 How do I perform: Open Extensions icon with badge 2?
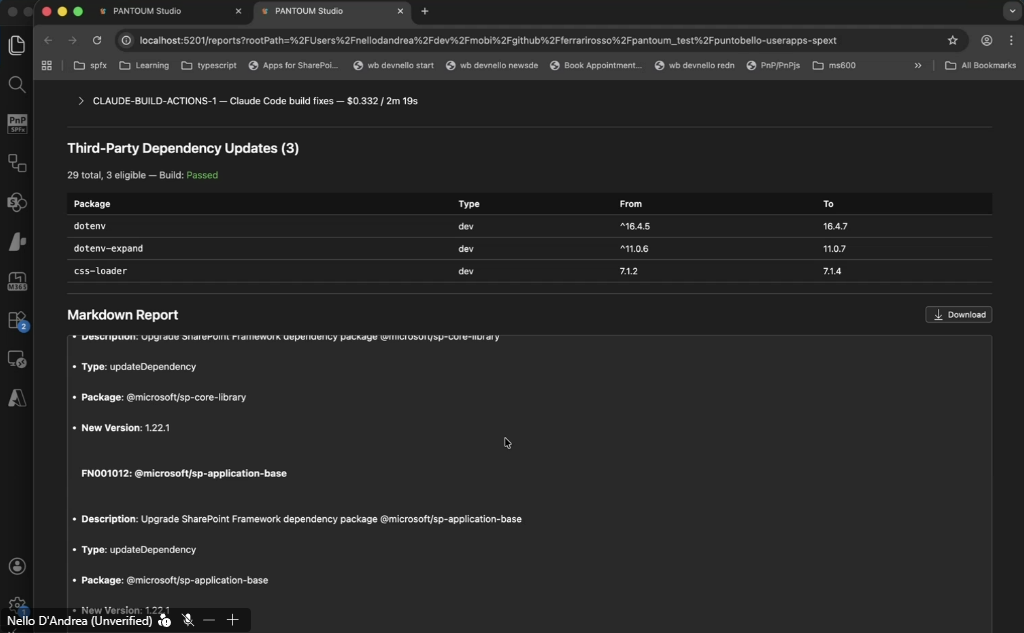point(16,320)
